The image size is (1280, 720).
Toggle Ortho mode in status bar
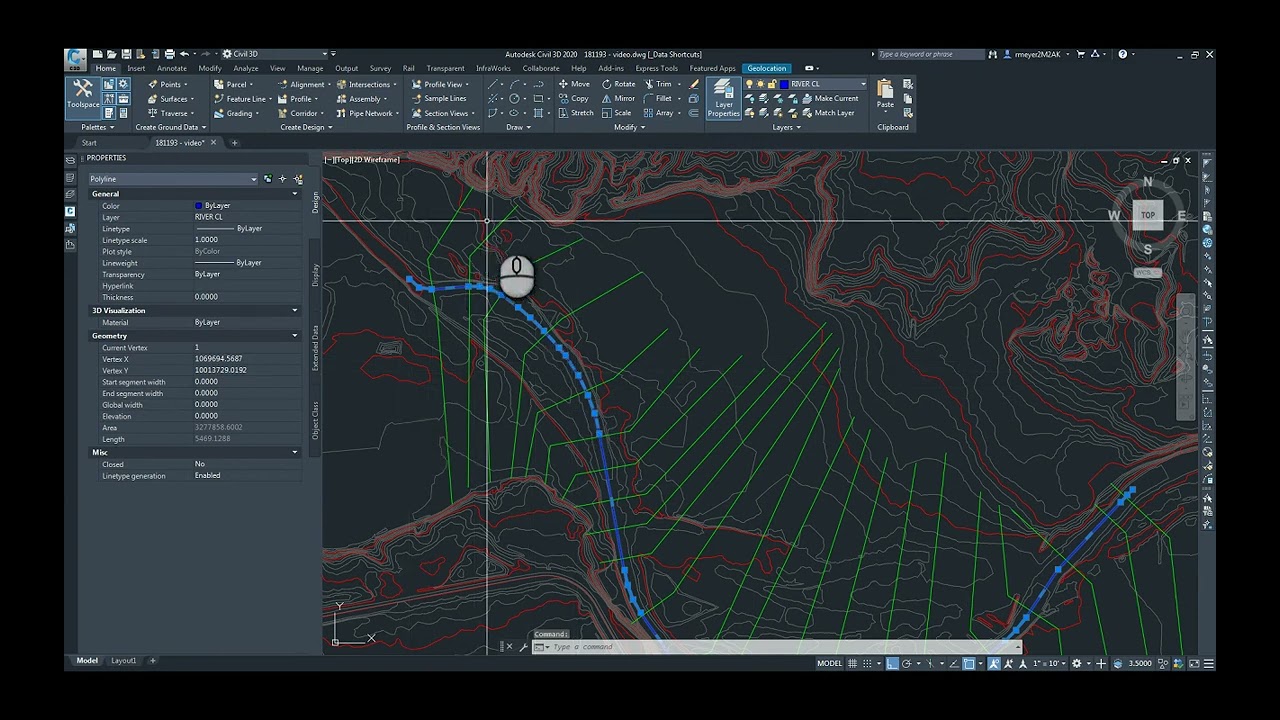click(892, 663)
